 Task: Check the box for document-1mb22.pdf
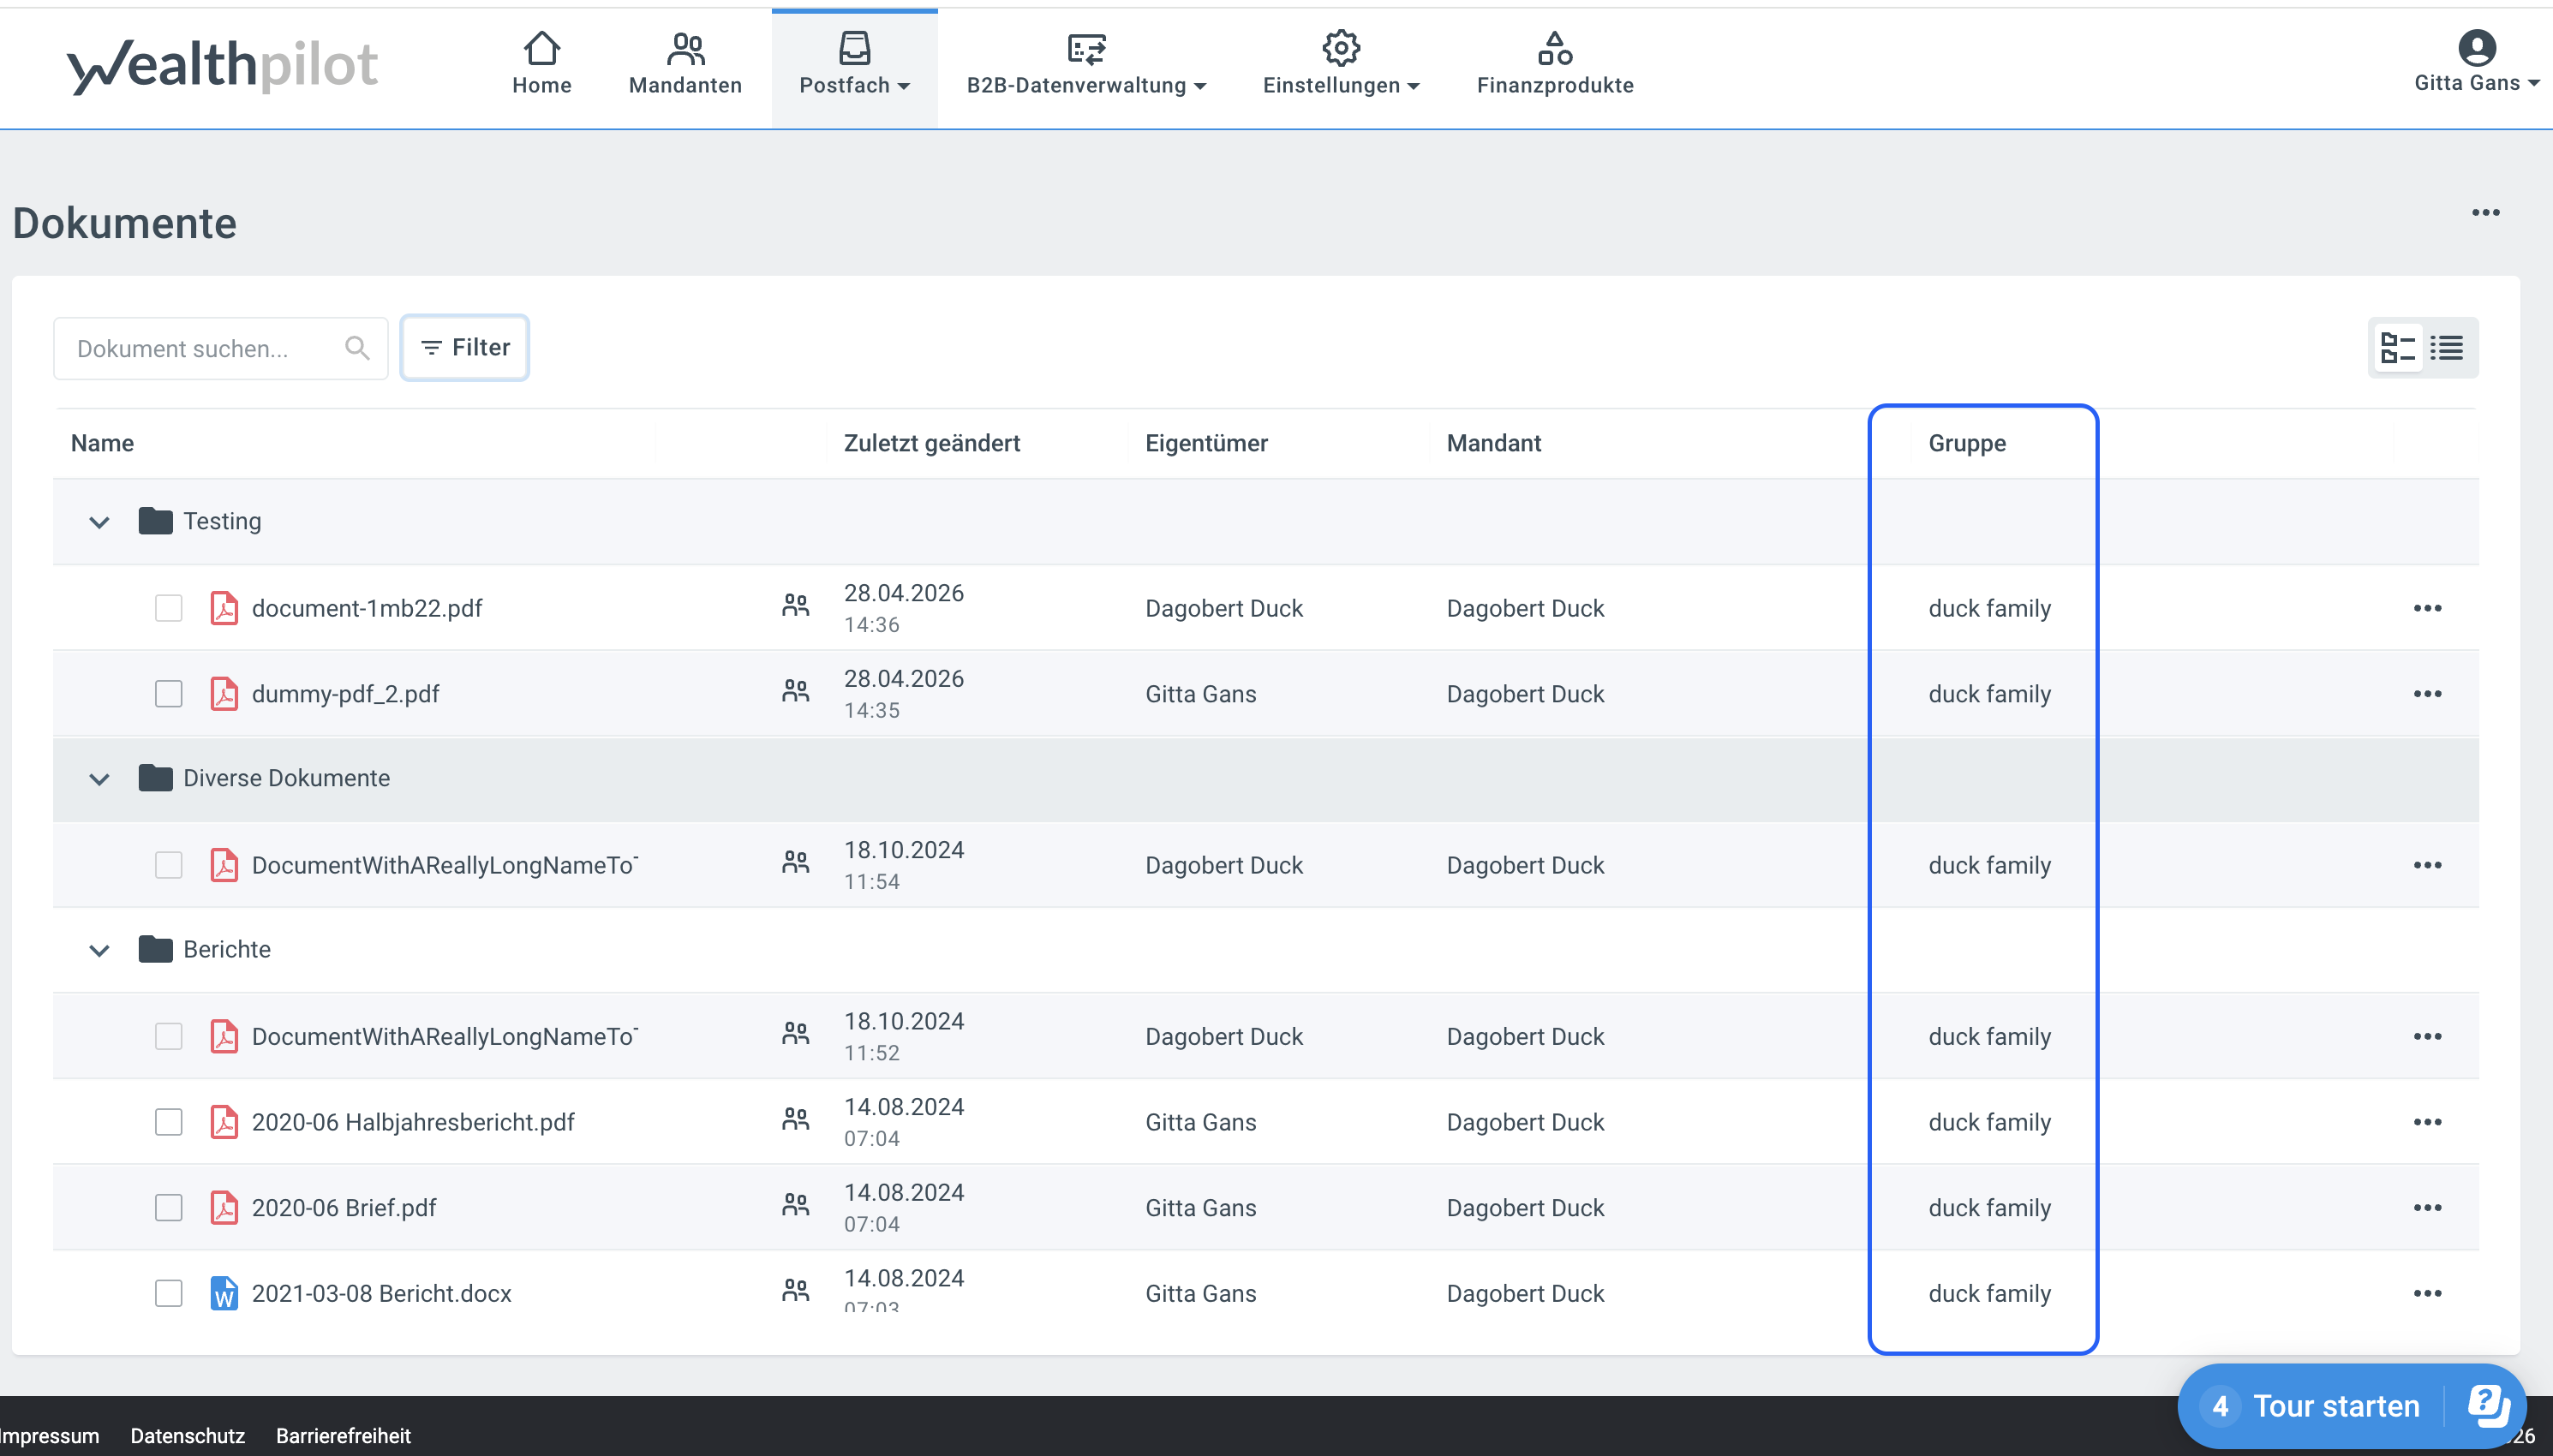[169, 608]
